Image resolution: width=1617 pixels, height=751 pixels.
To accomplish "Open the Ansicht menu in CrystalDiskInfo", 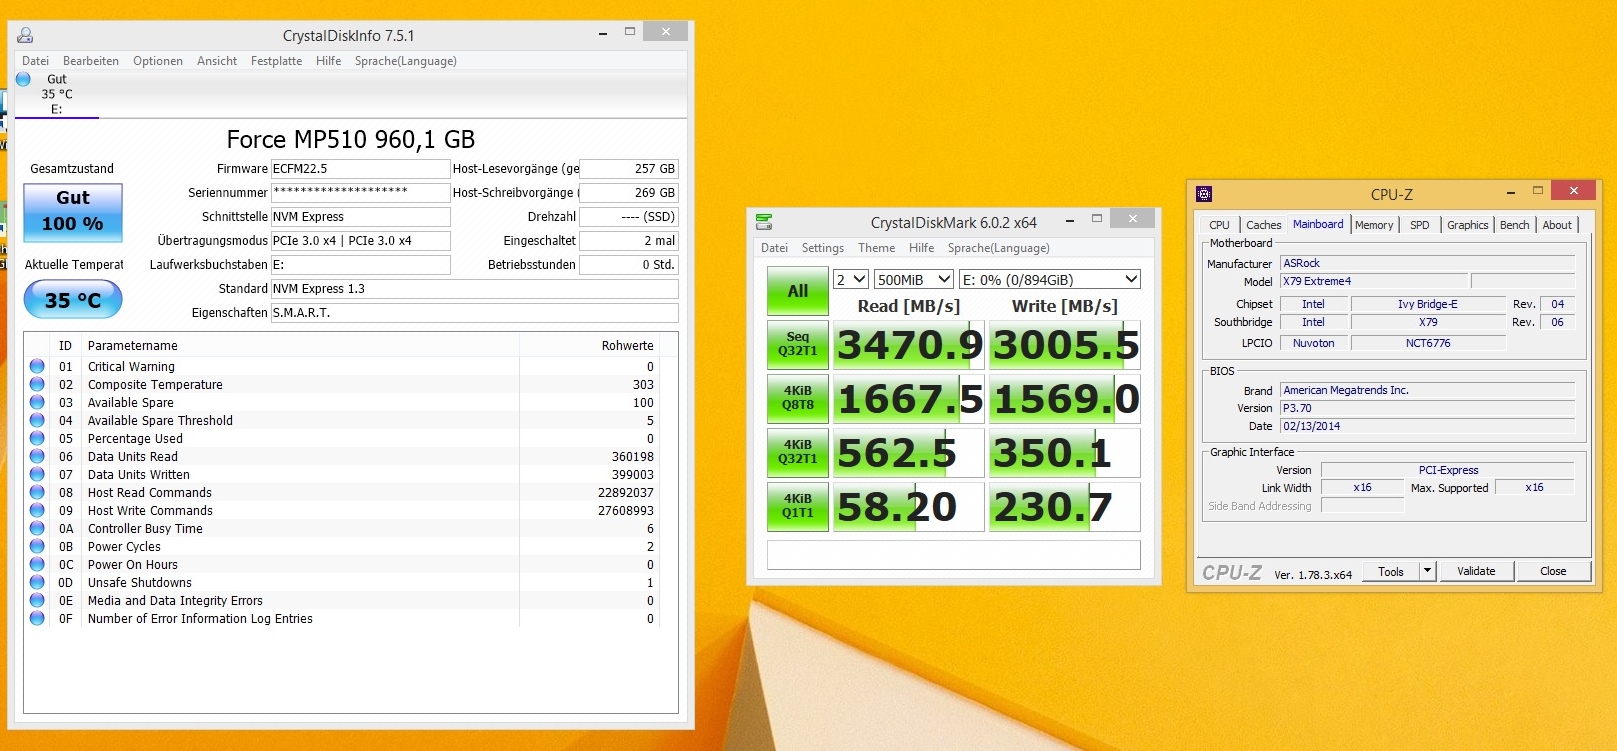I will (217, 61).
